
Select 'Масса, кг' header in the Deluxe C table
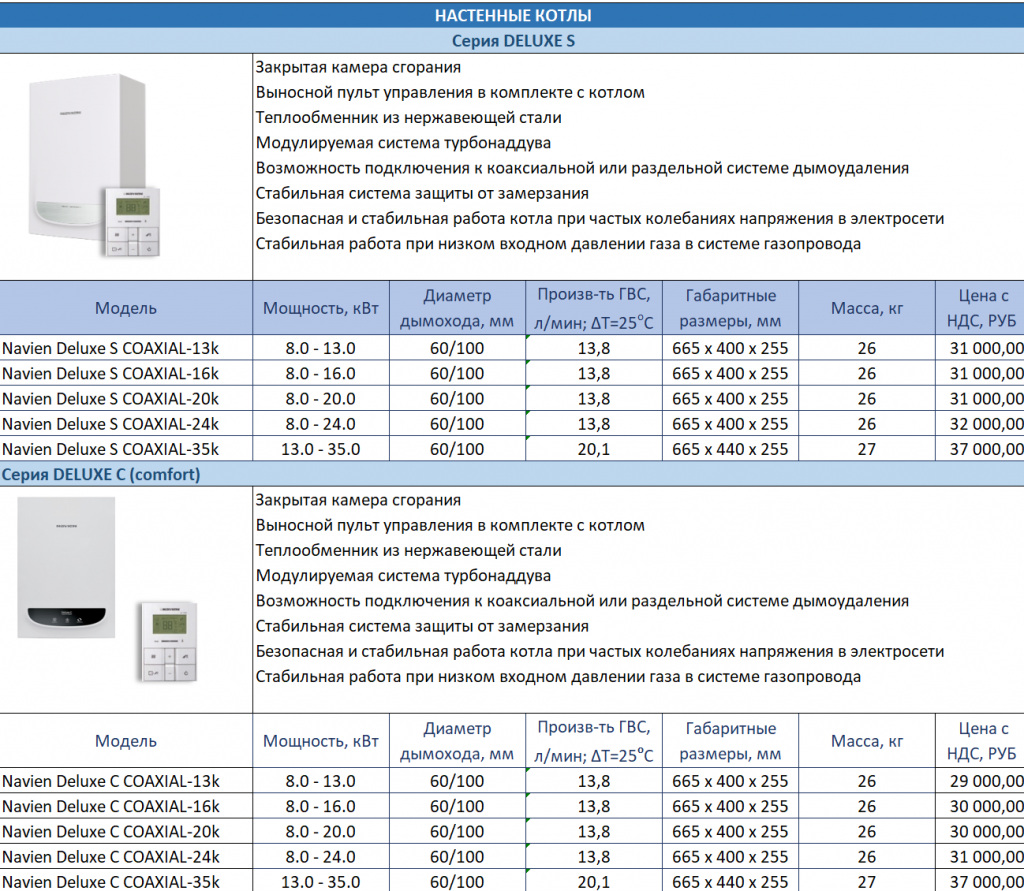[x=867, y=741]
